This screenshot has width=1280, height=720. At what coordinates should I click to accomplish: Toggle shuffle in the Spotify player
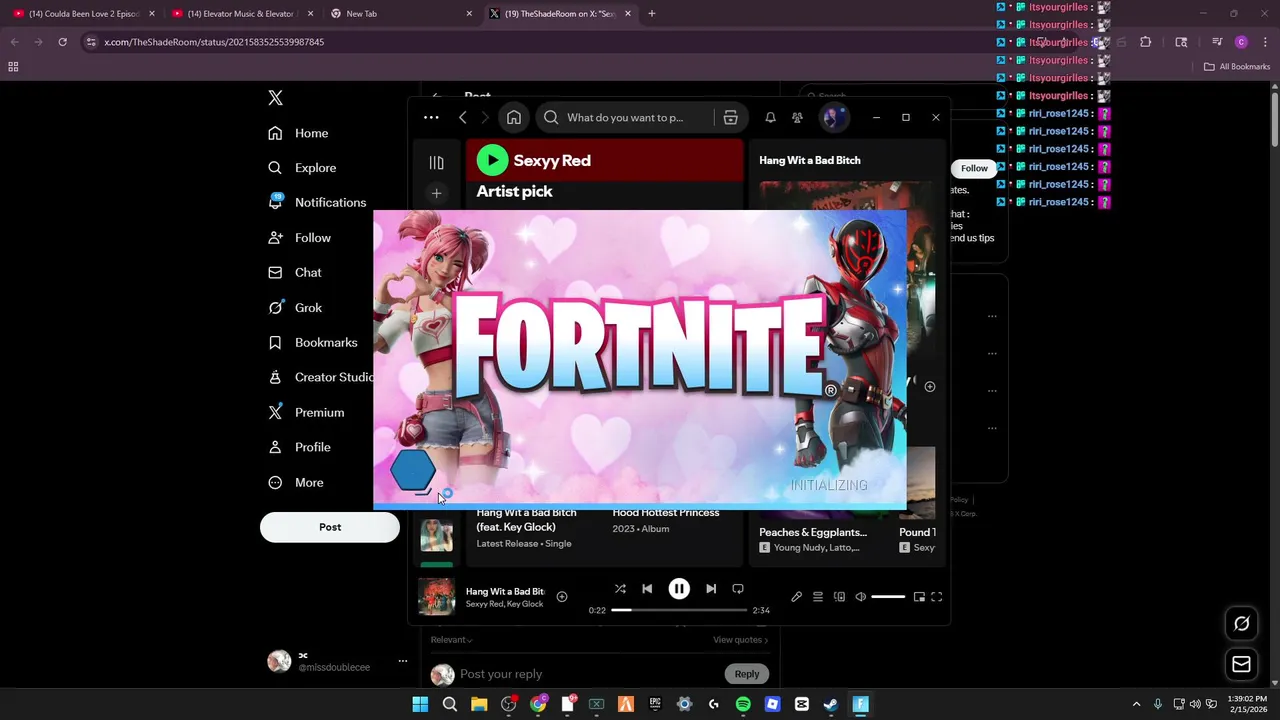[620, 589]
